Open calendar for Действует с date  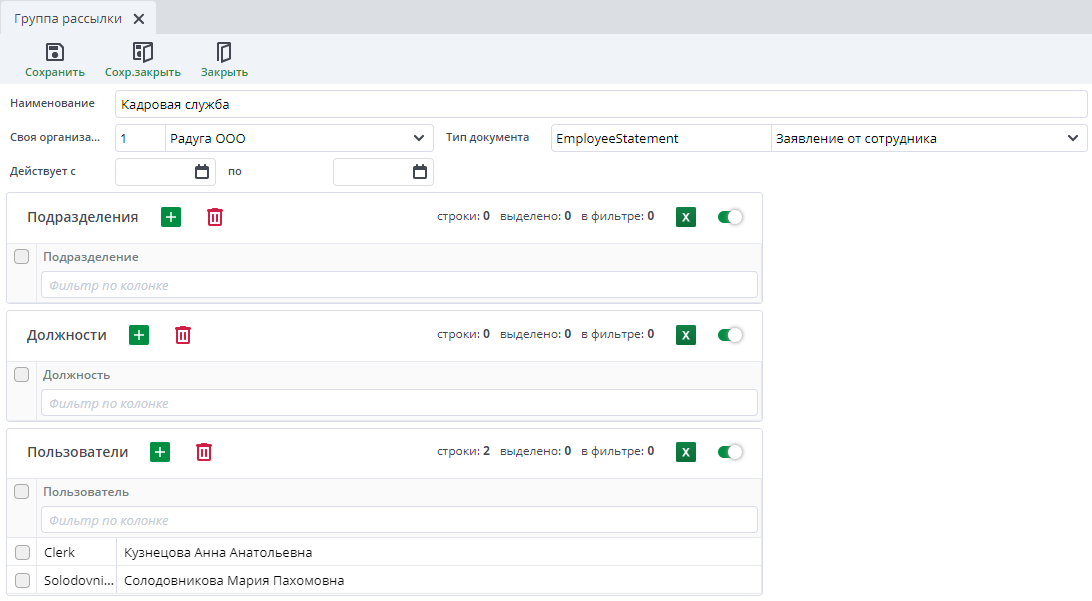[x=202, y=172]
